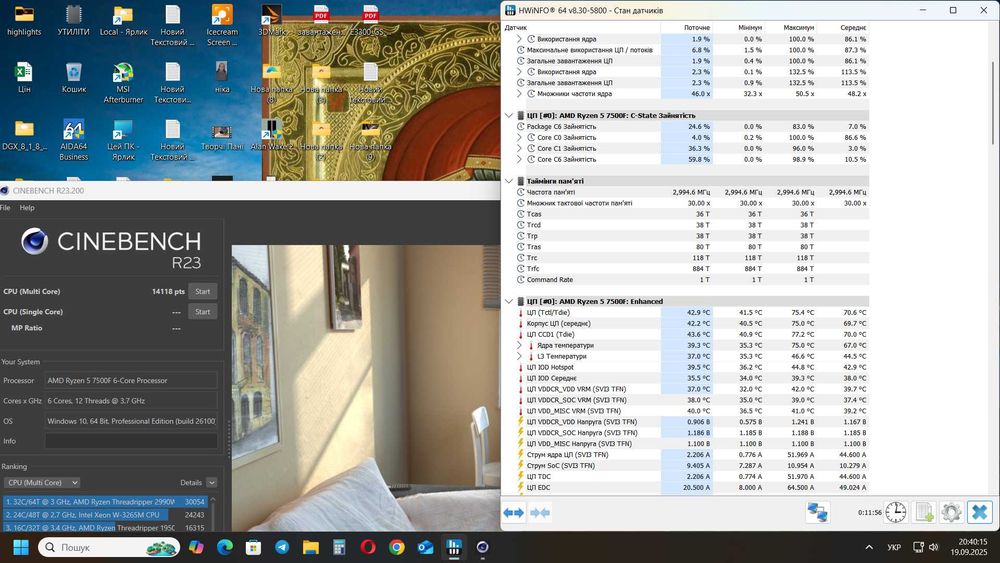Open the volume control tray icon

coord(934,547)
